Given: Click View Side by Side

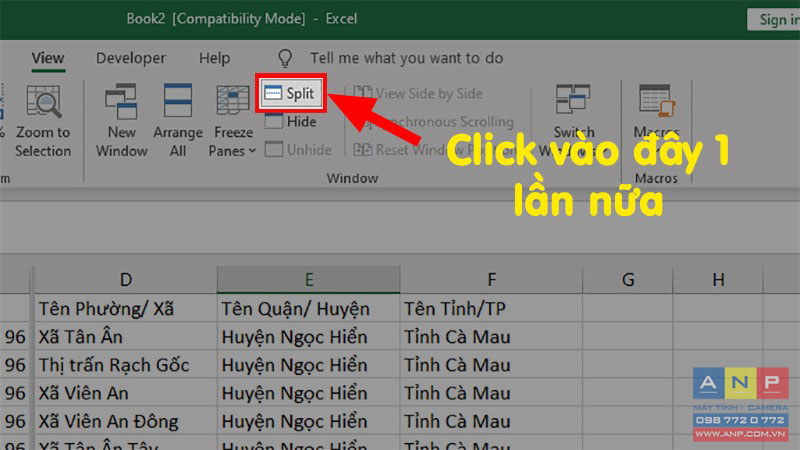Looking at the screenshot, I should (418, 93).
